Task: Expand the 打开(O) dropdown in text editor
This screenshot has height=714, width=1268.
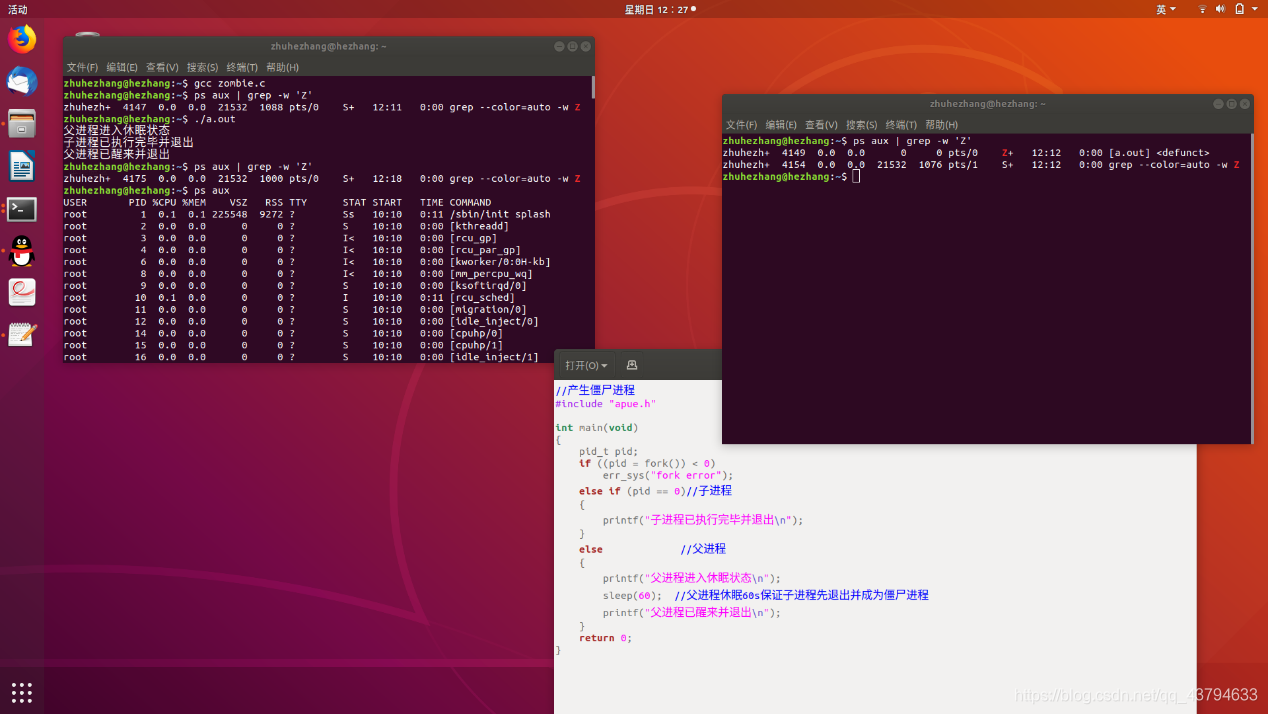Action: click(x=586, y=365)
